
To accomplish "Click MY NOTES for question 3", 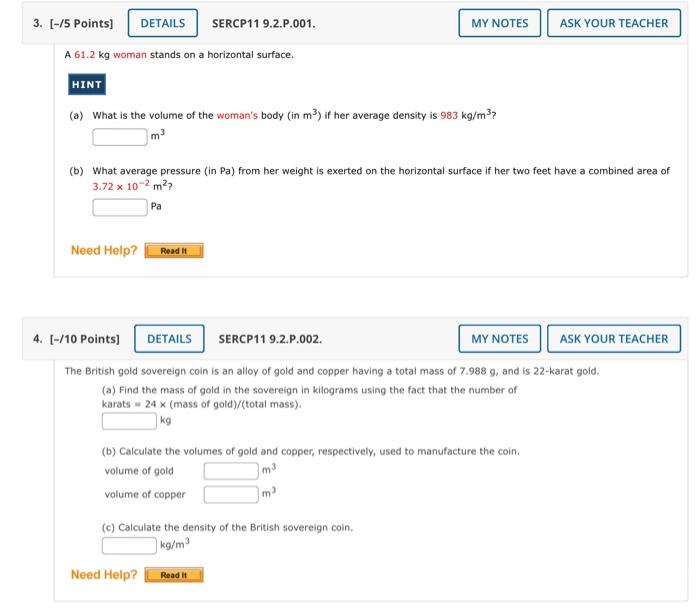I will coord(500,23).
